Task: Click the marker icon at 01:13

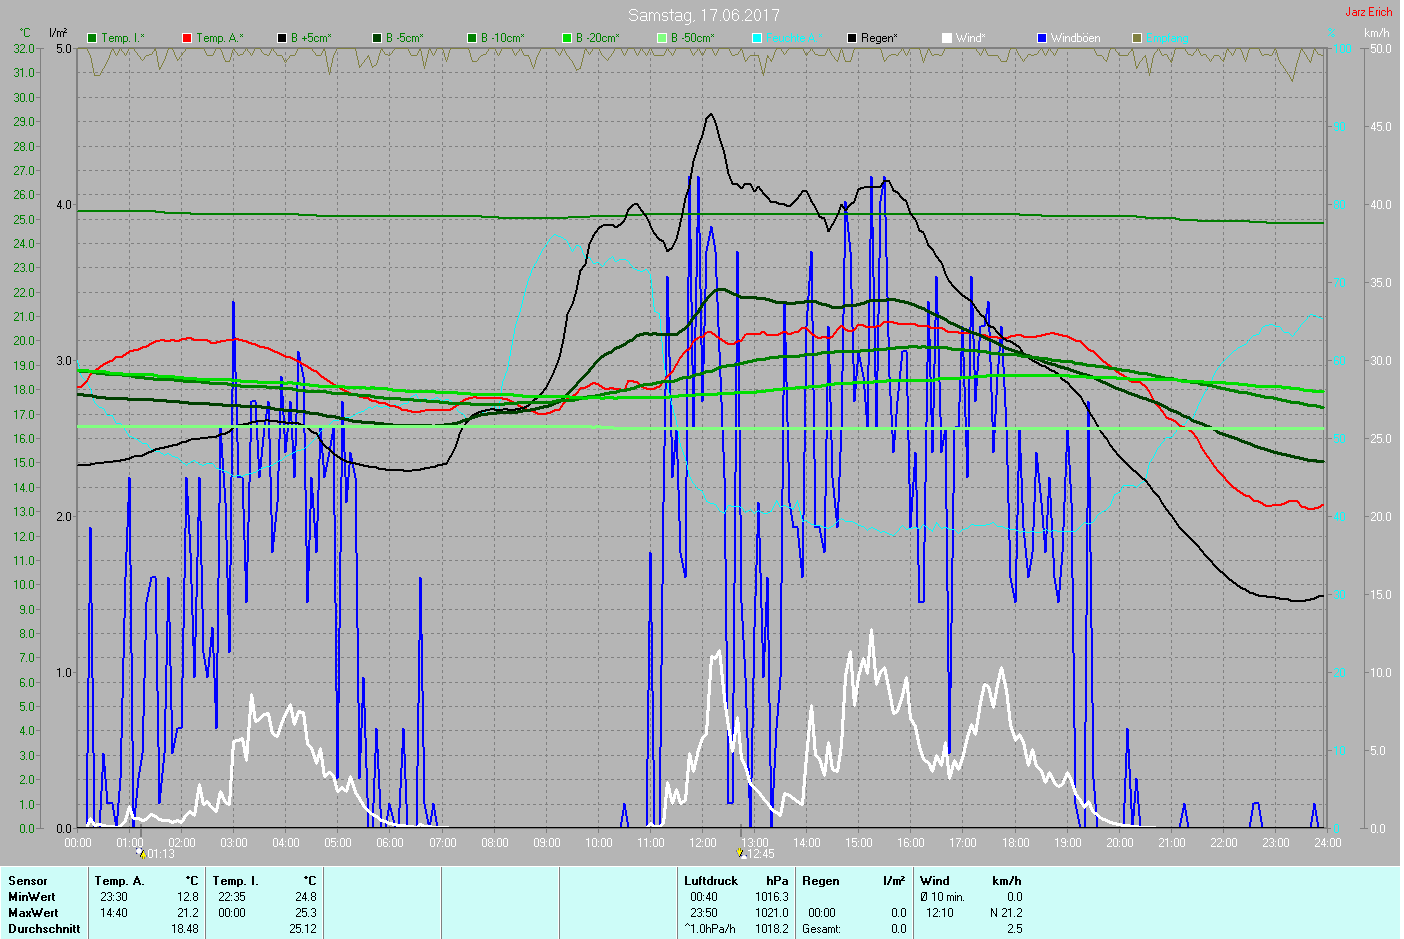Action: click(x=141, y=853)
